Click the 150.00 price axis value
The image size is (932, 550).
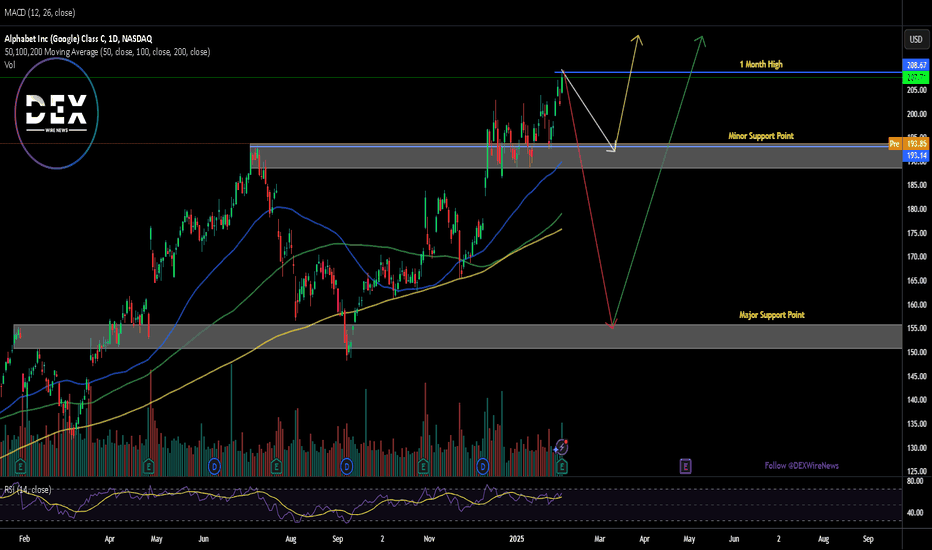tap(916, 353)
